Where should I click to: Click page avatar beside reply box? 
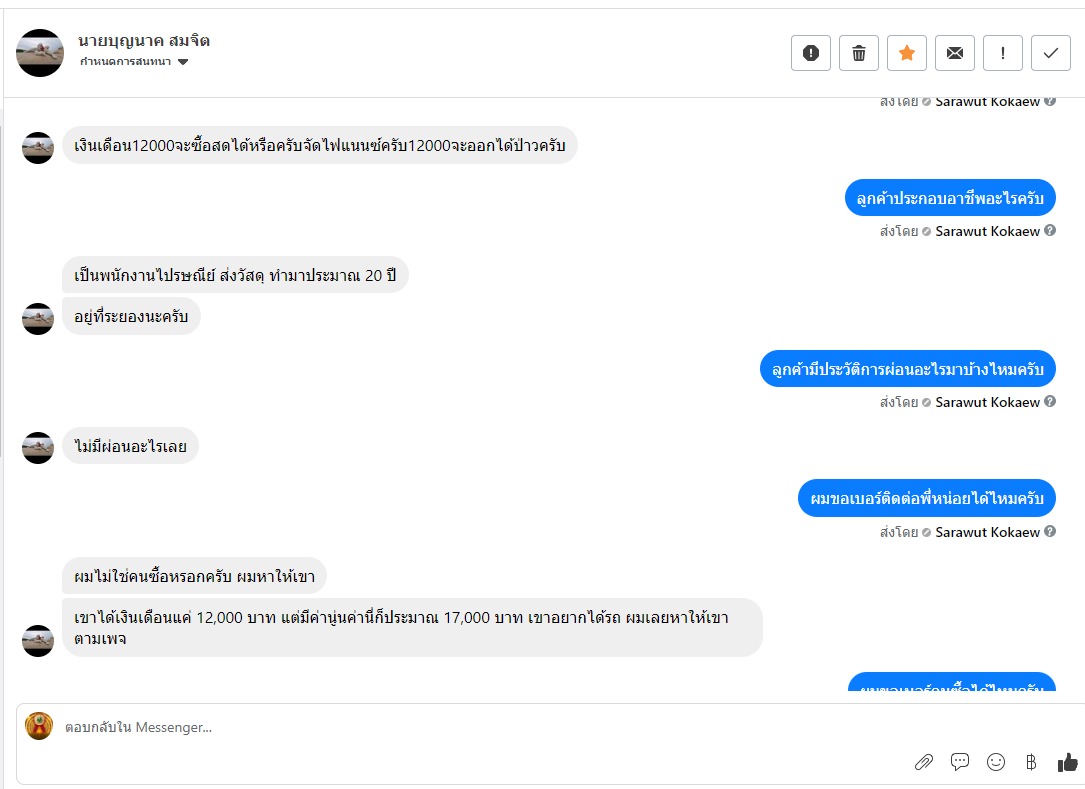39,726
